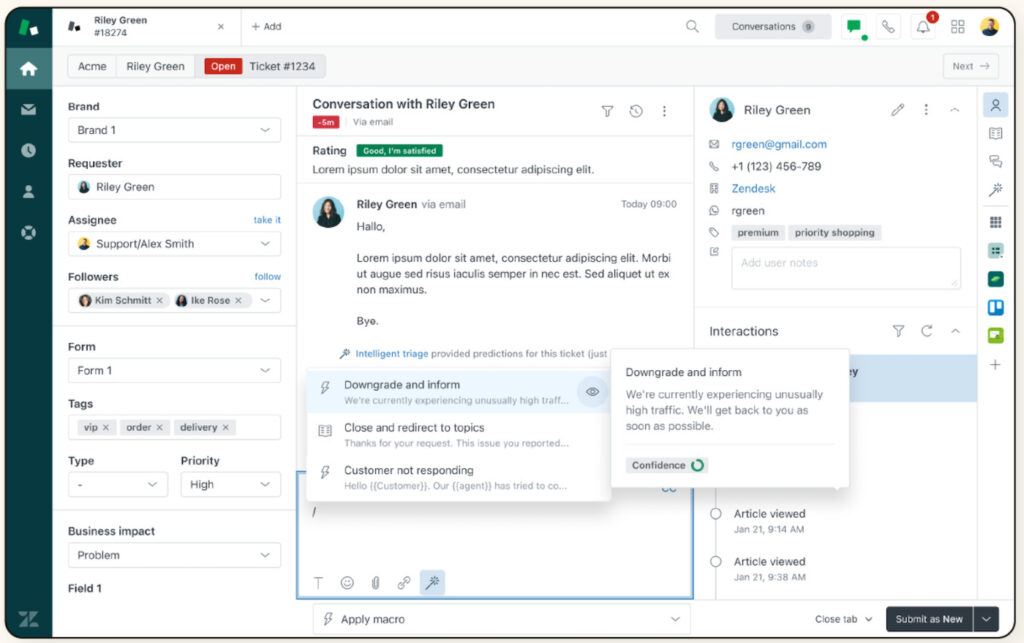Click the search magnifier icon
The height and width of the screenshot is (643, 1024).
(x=692, y=26)
